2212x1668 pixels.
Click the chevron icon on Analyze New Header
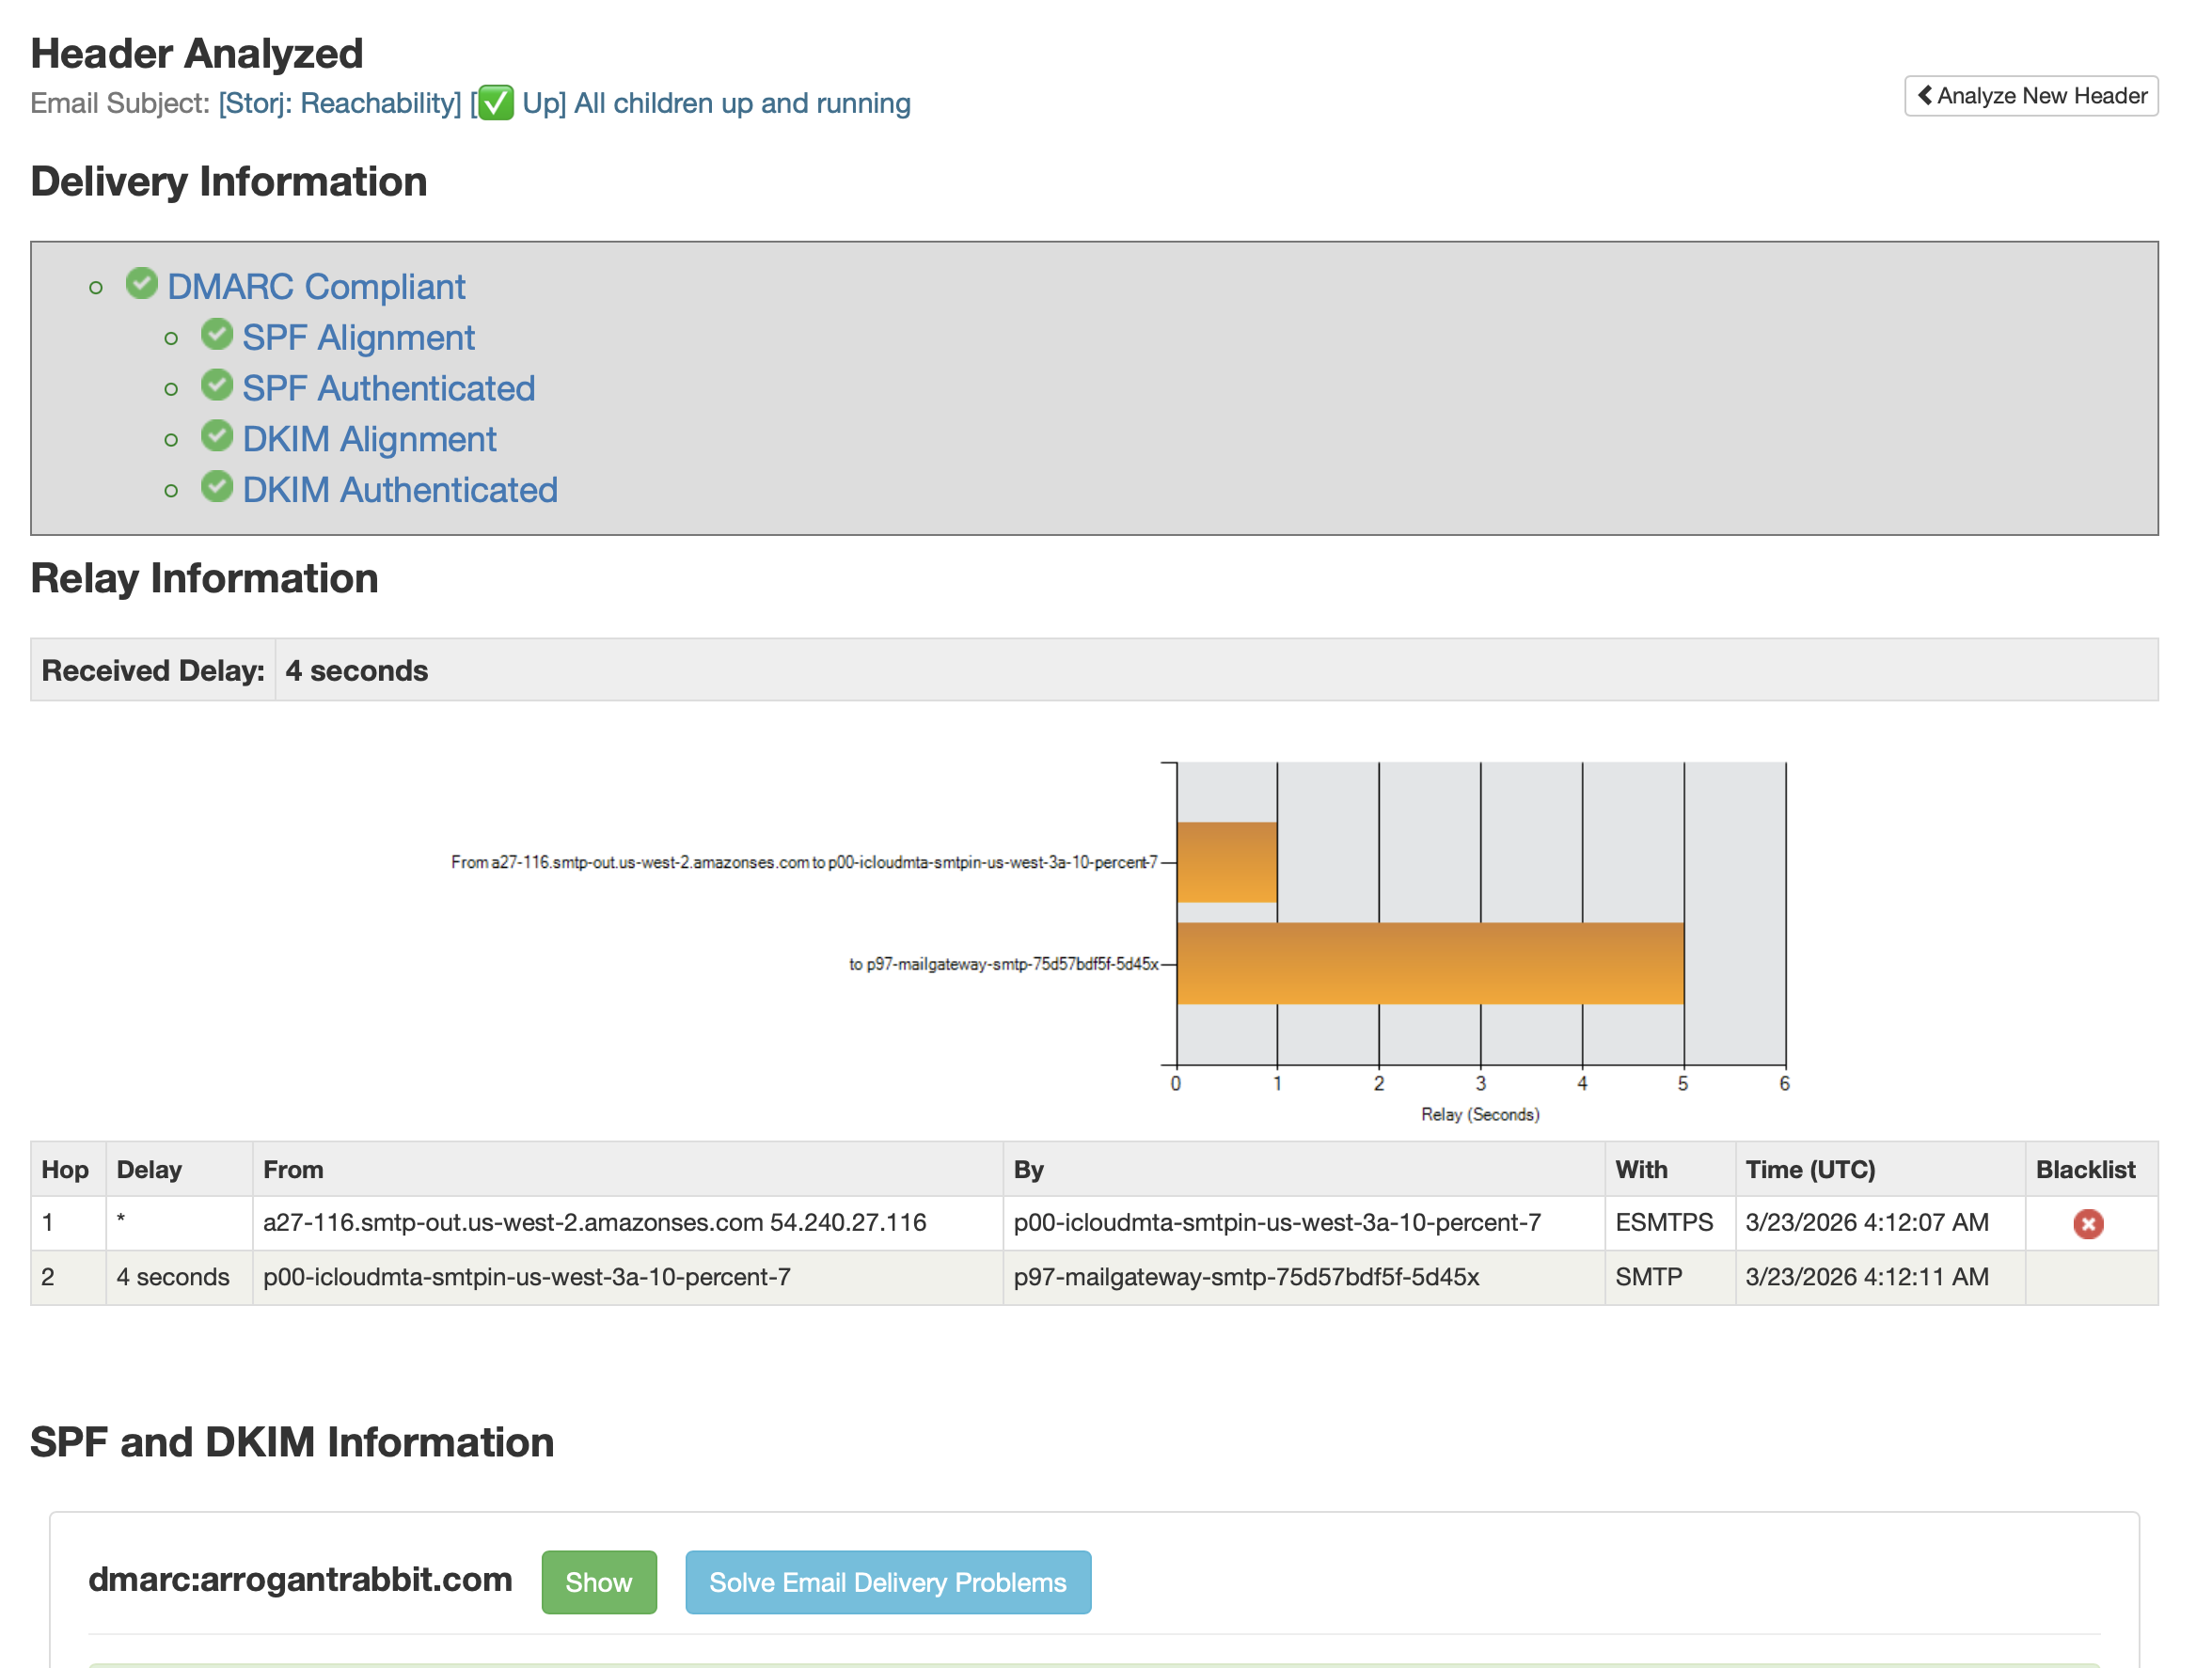1924,96
